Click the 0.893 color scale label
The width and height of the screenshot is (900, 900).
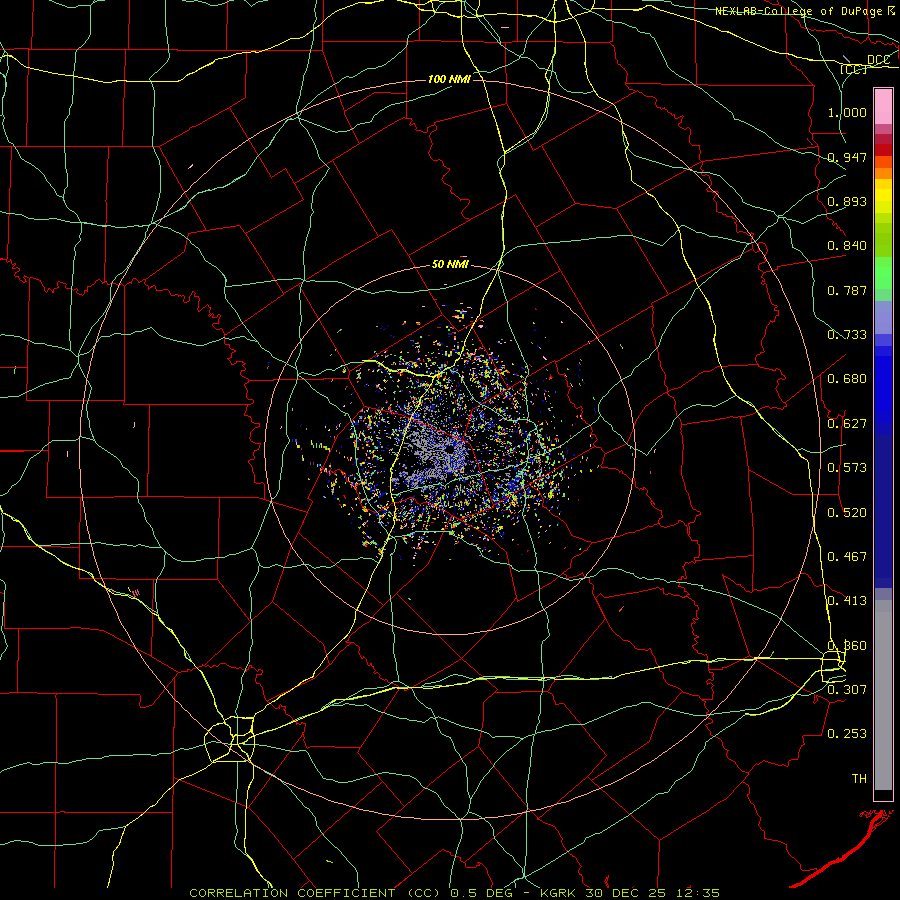tap(847, 201)
